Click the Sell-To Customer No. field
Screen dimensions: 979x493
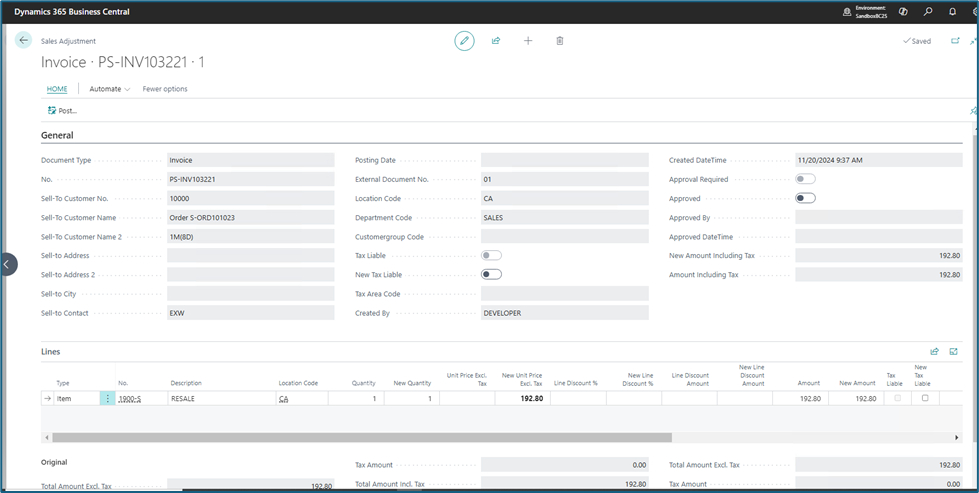[x=251, y=198]
